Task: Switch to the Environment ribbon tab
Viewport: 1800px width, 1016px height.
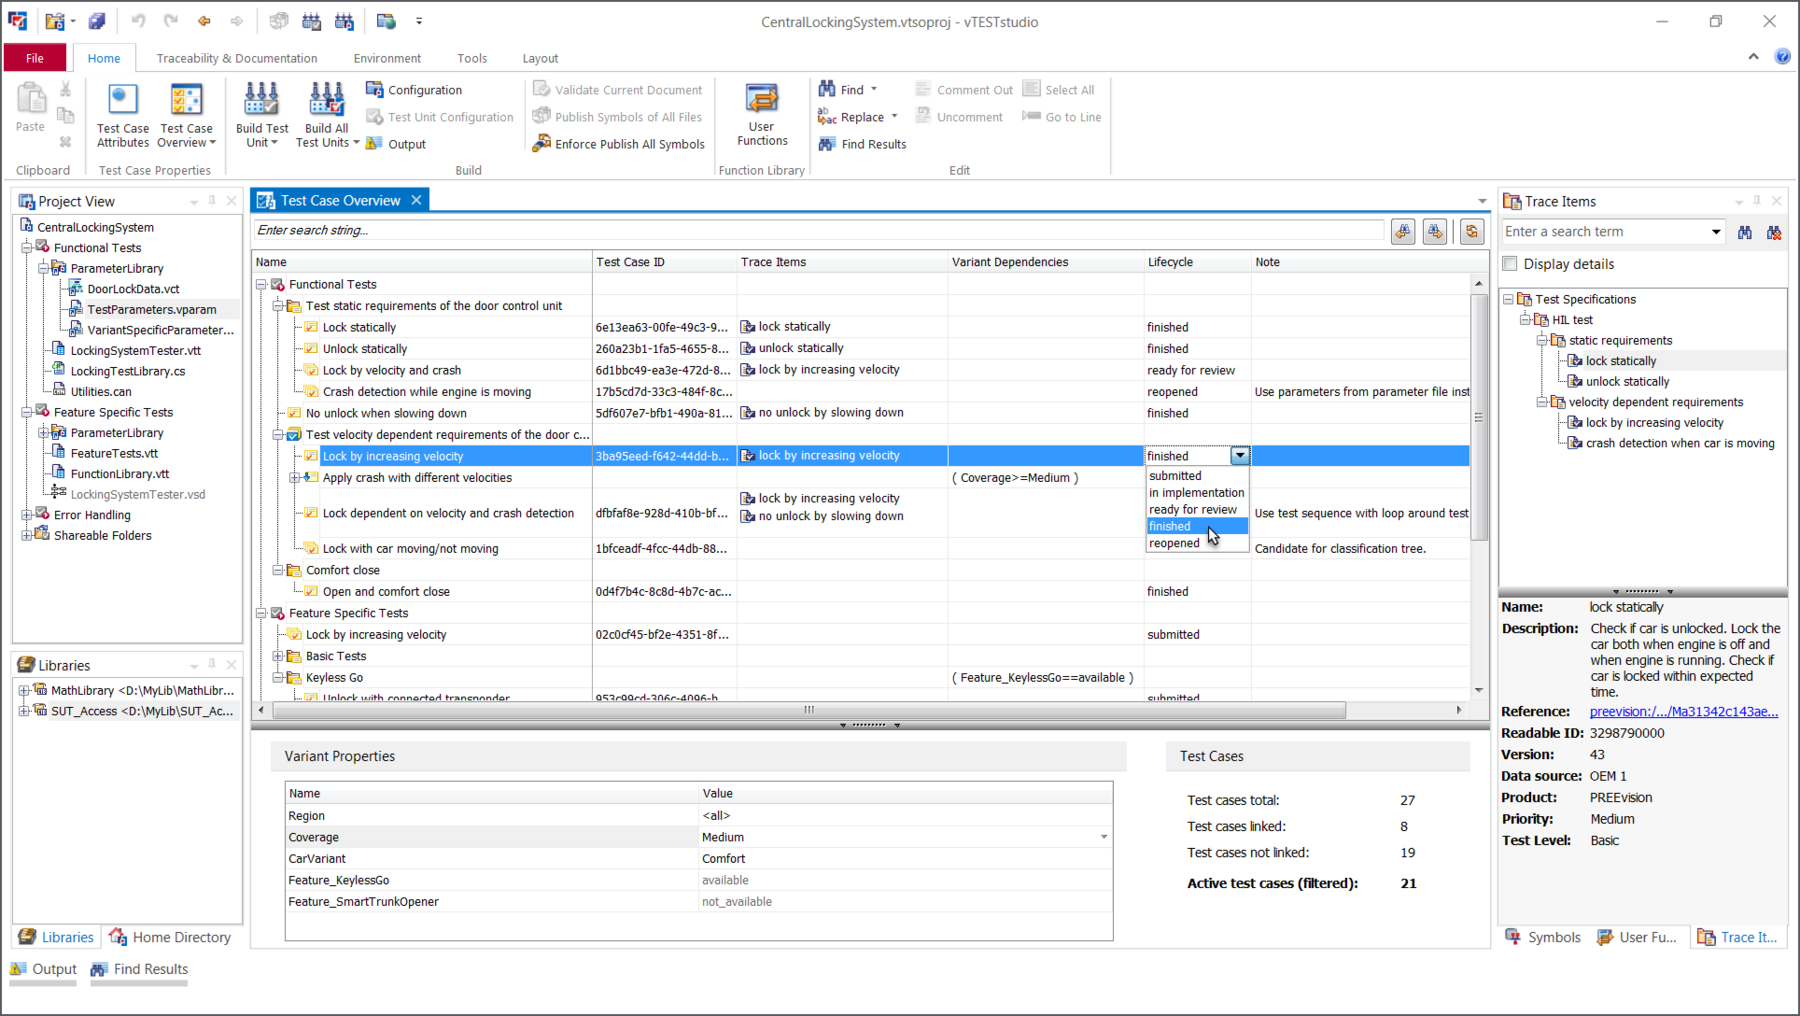Action: [387, 58]
